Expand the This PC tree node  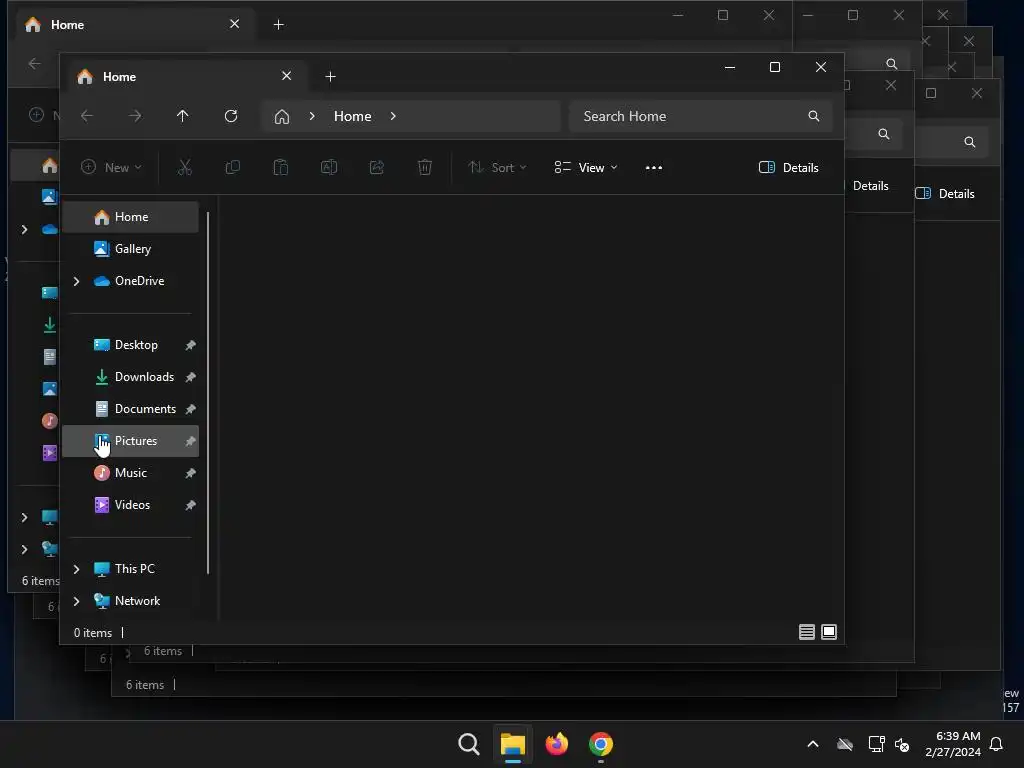coord(76,569)
